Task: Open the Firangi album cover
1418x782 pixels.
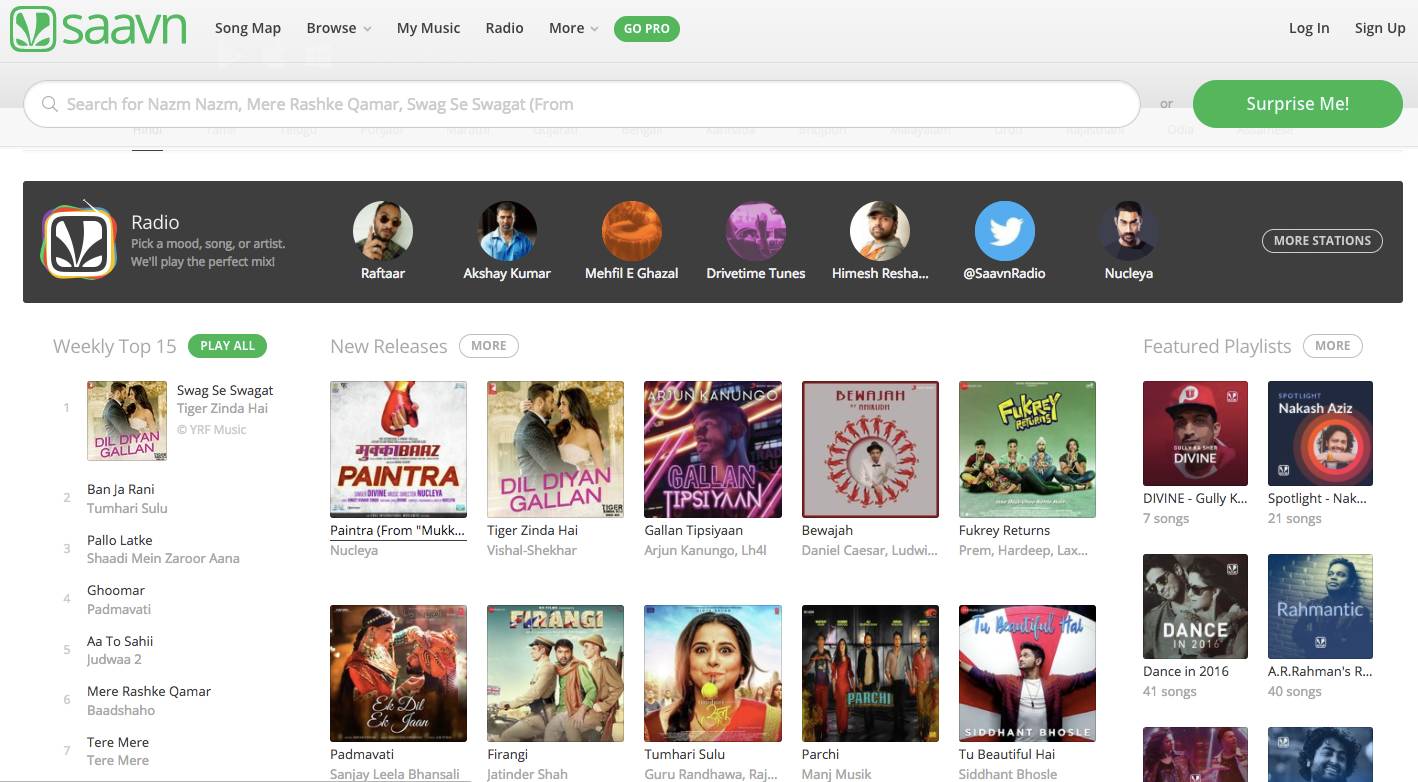Action: click(556, 673)
